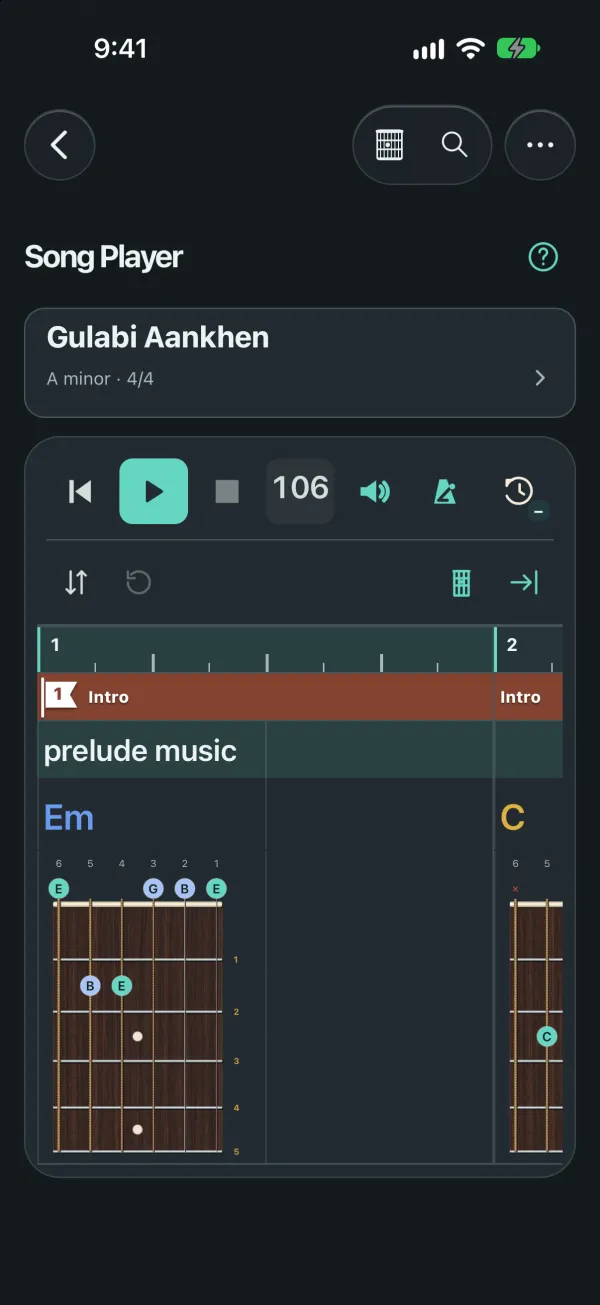
Task: Stop playback with the square button
Action: 227,491
